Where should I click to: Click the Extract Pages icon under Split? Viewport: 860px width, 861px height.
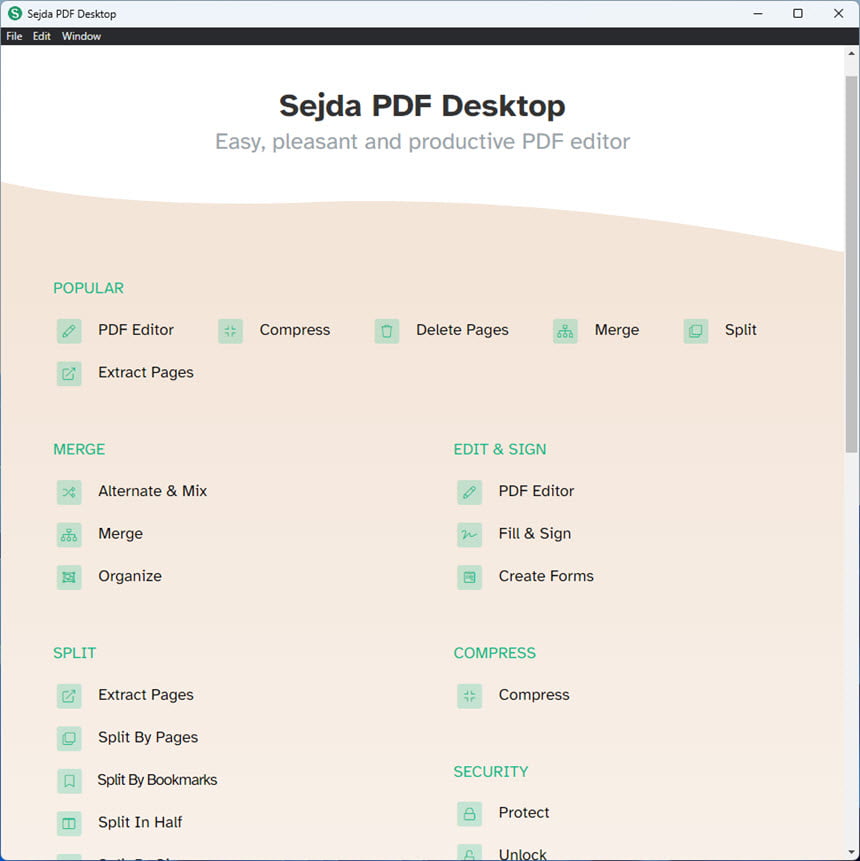[69, 696]
